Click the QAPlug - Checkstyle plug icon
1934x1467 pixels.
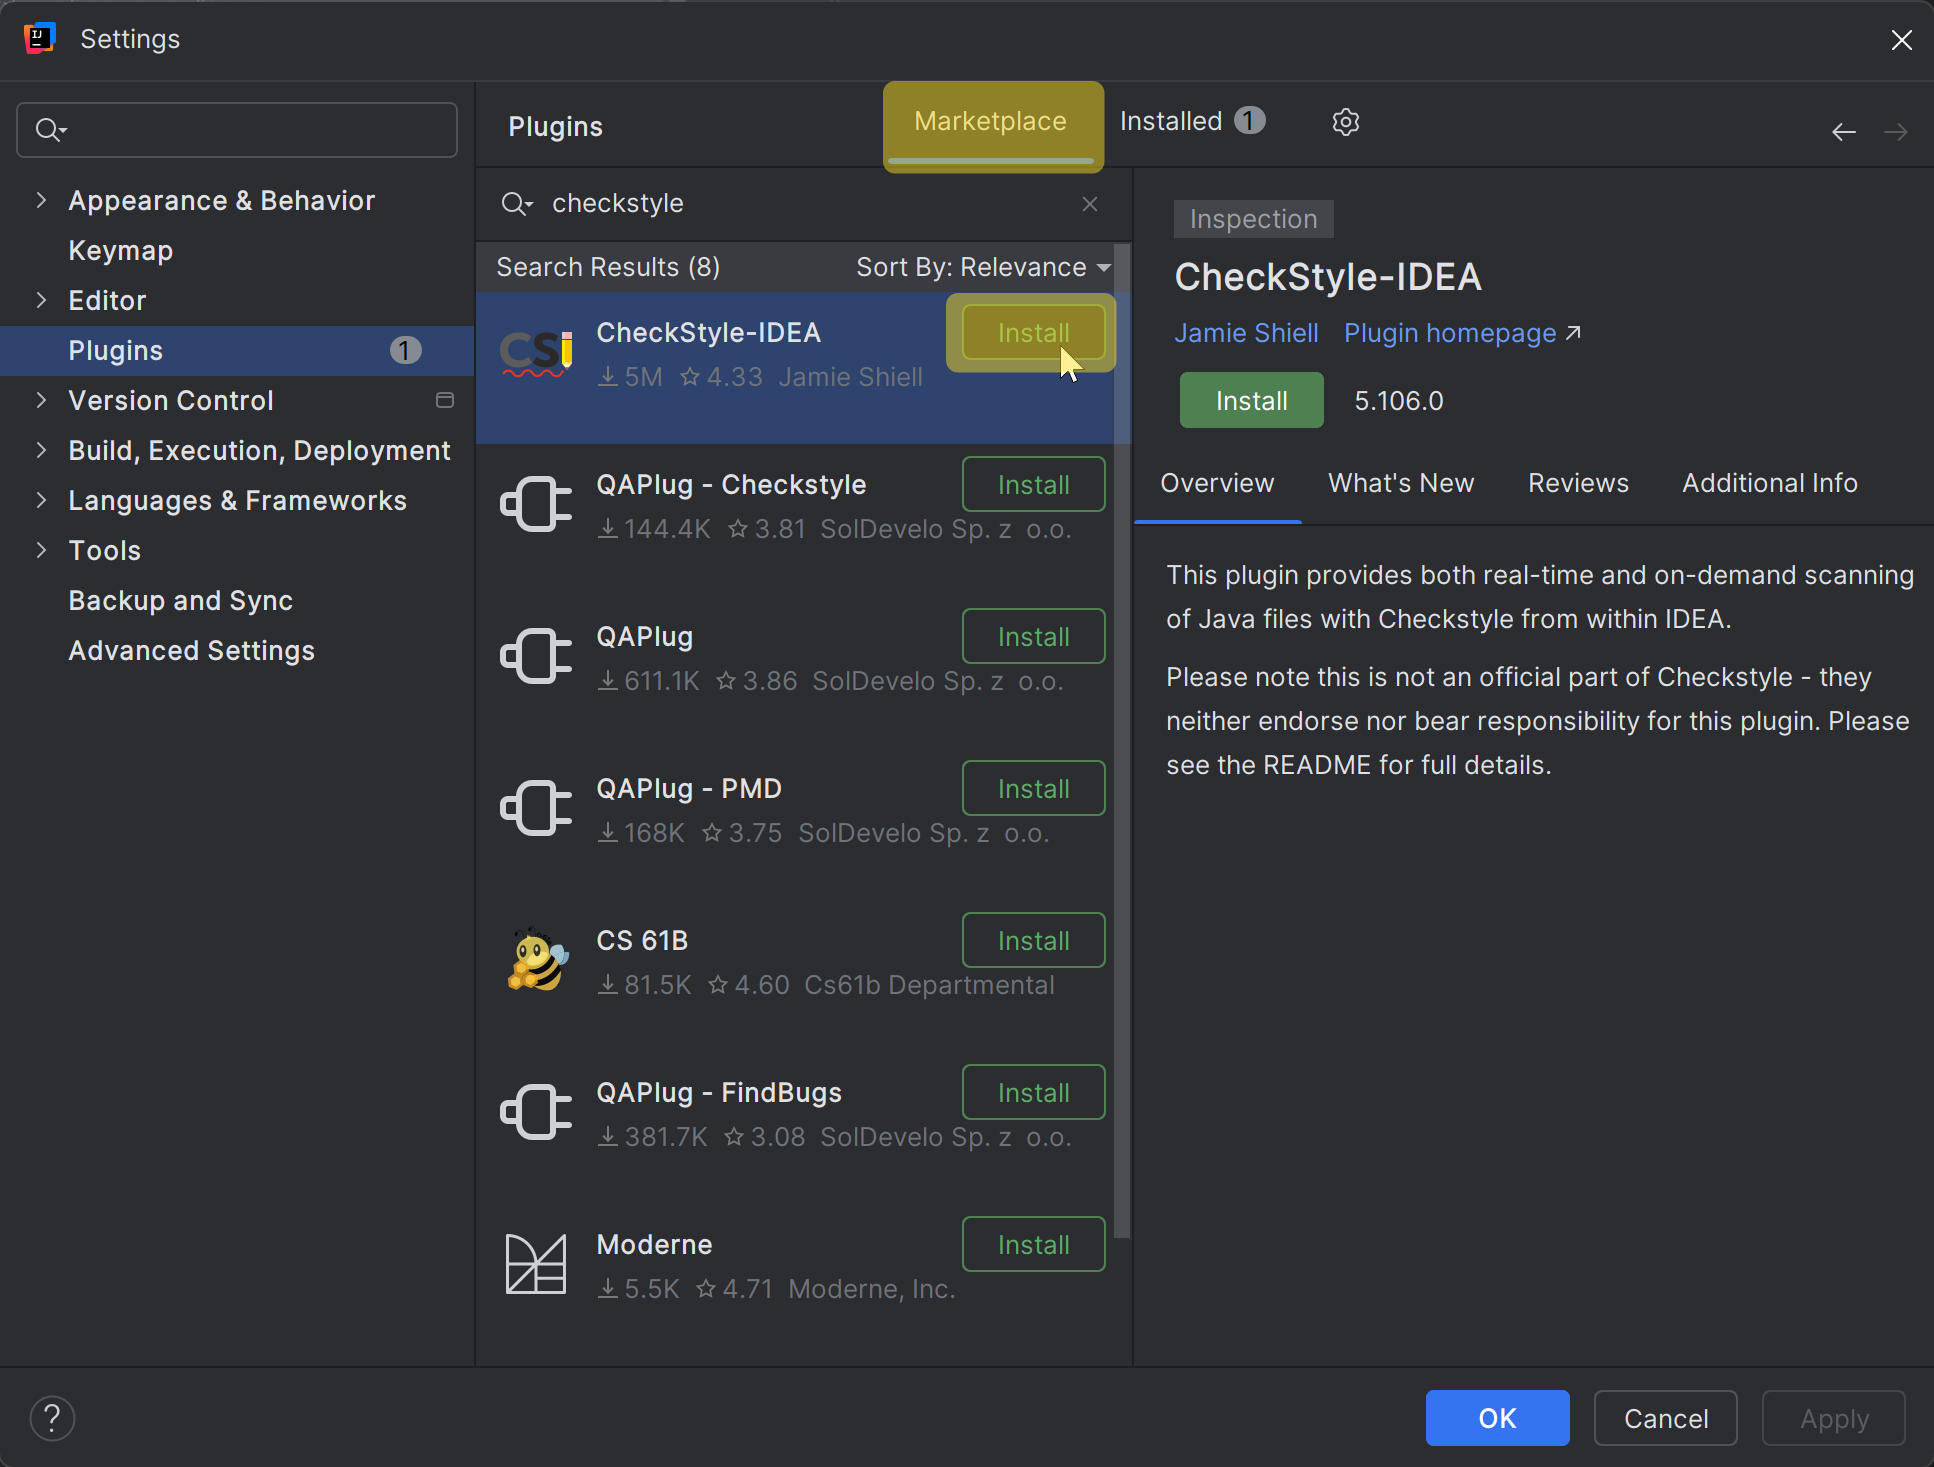536,504
